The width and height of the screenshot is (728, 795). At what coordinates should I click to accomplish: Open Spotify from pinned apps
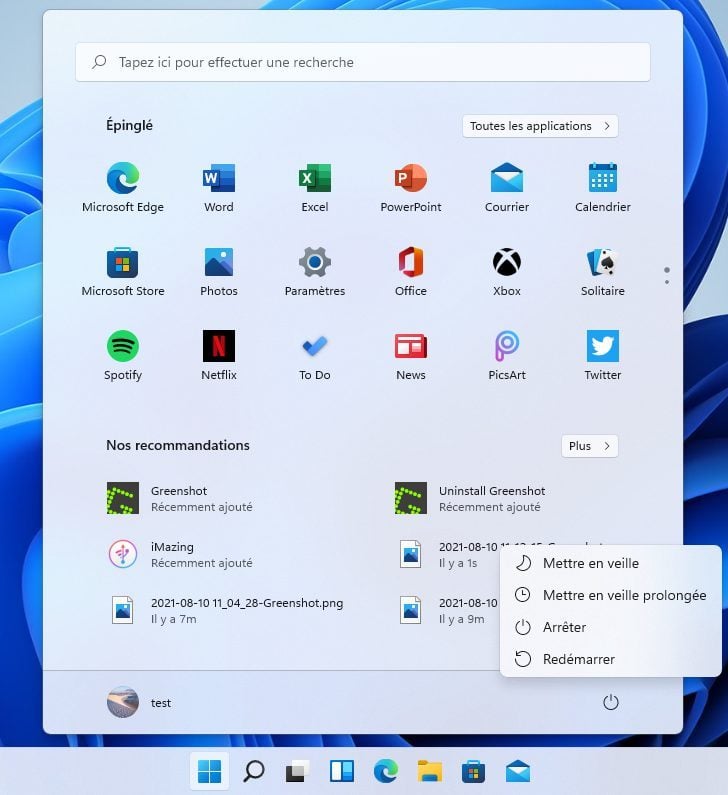point(123,355)
